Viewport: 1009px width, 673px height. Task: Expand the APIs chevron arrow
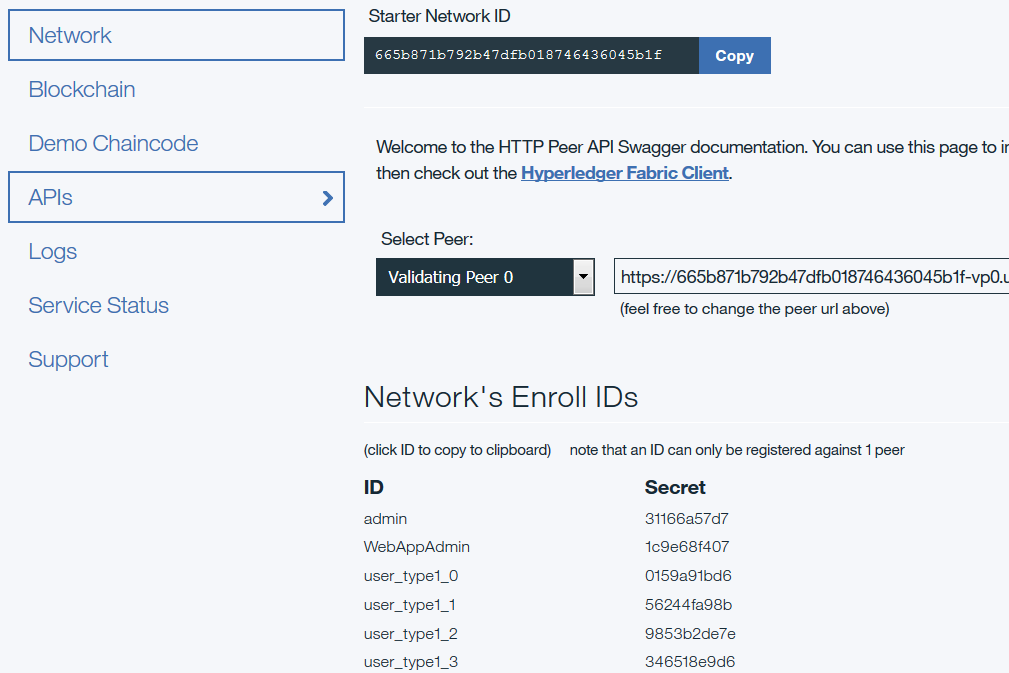pyautogui.click(x=327, y=197)
